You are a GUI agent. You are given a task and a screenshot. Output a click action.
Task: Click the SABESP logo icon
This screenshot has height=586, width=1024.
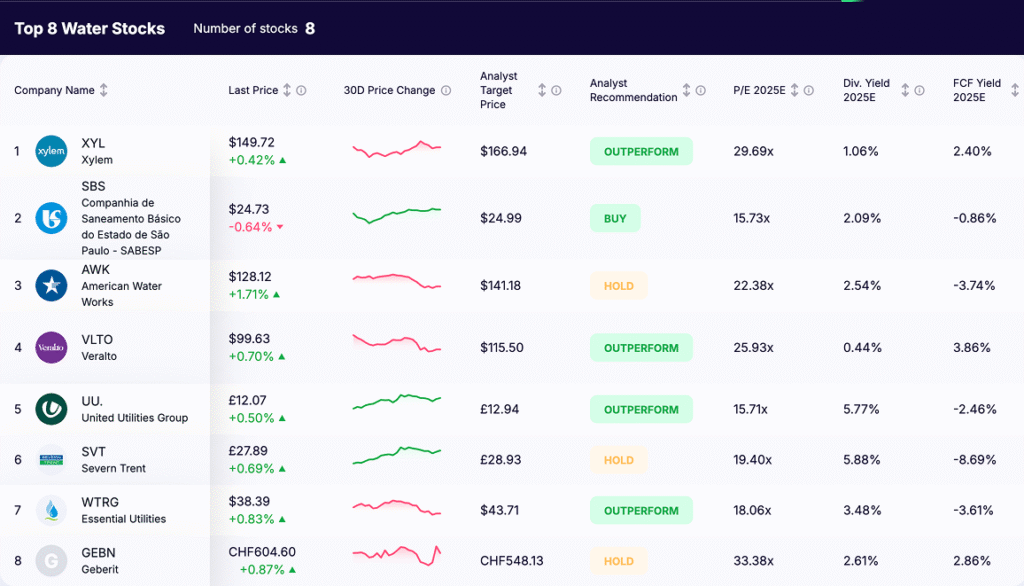point(51,218)
